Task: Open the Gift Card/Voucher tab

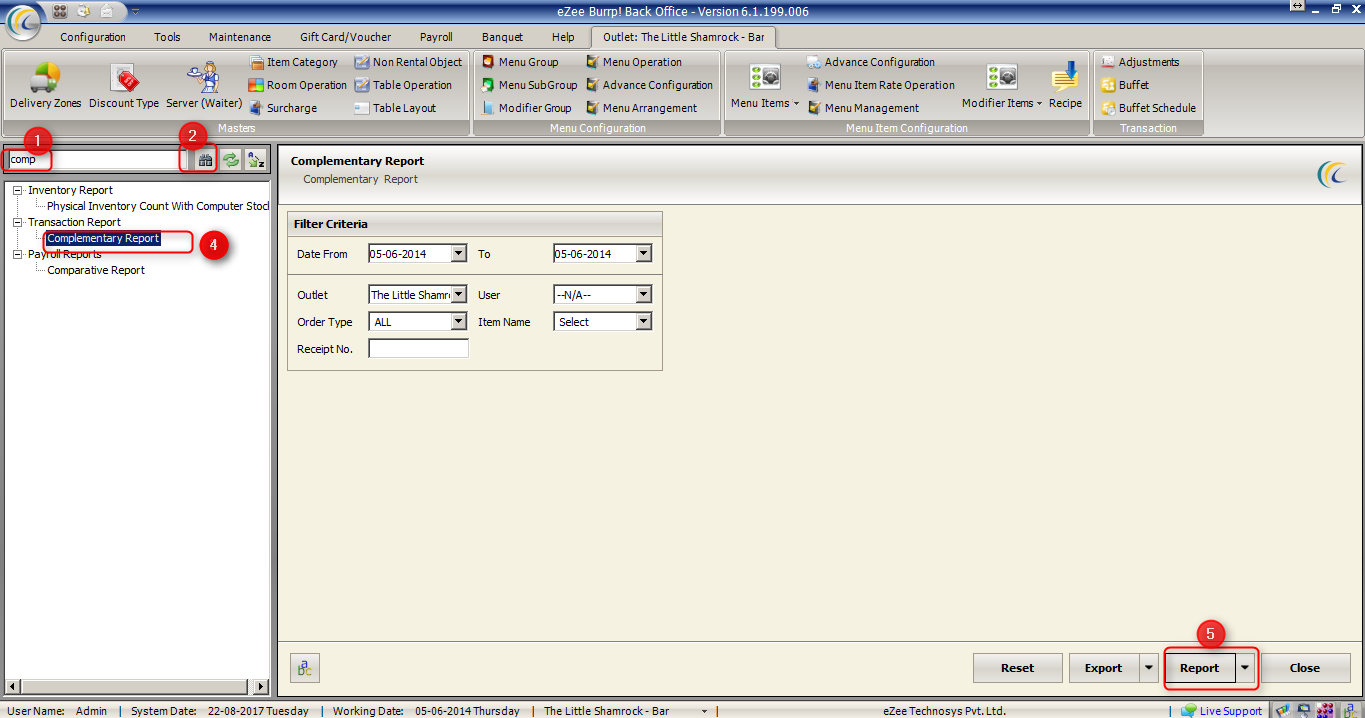Action: (x=346, y=37)
